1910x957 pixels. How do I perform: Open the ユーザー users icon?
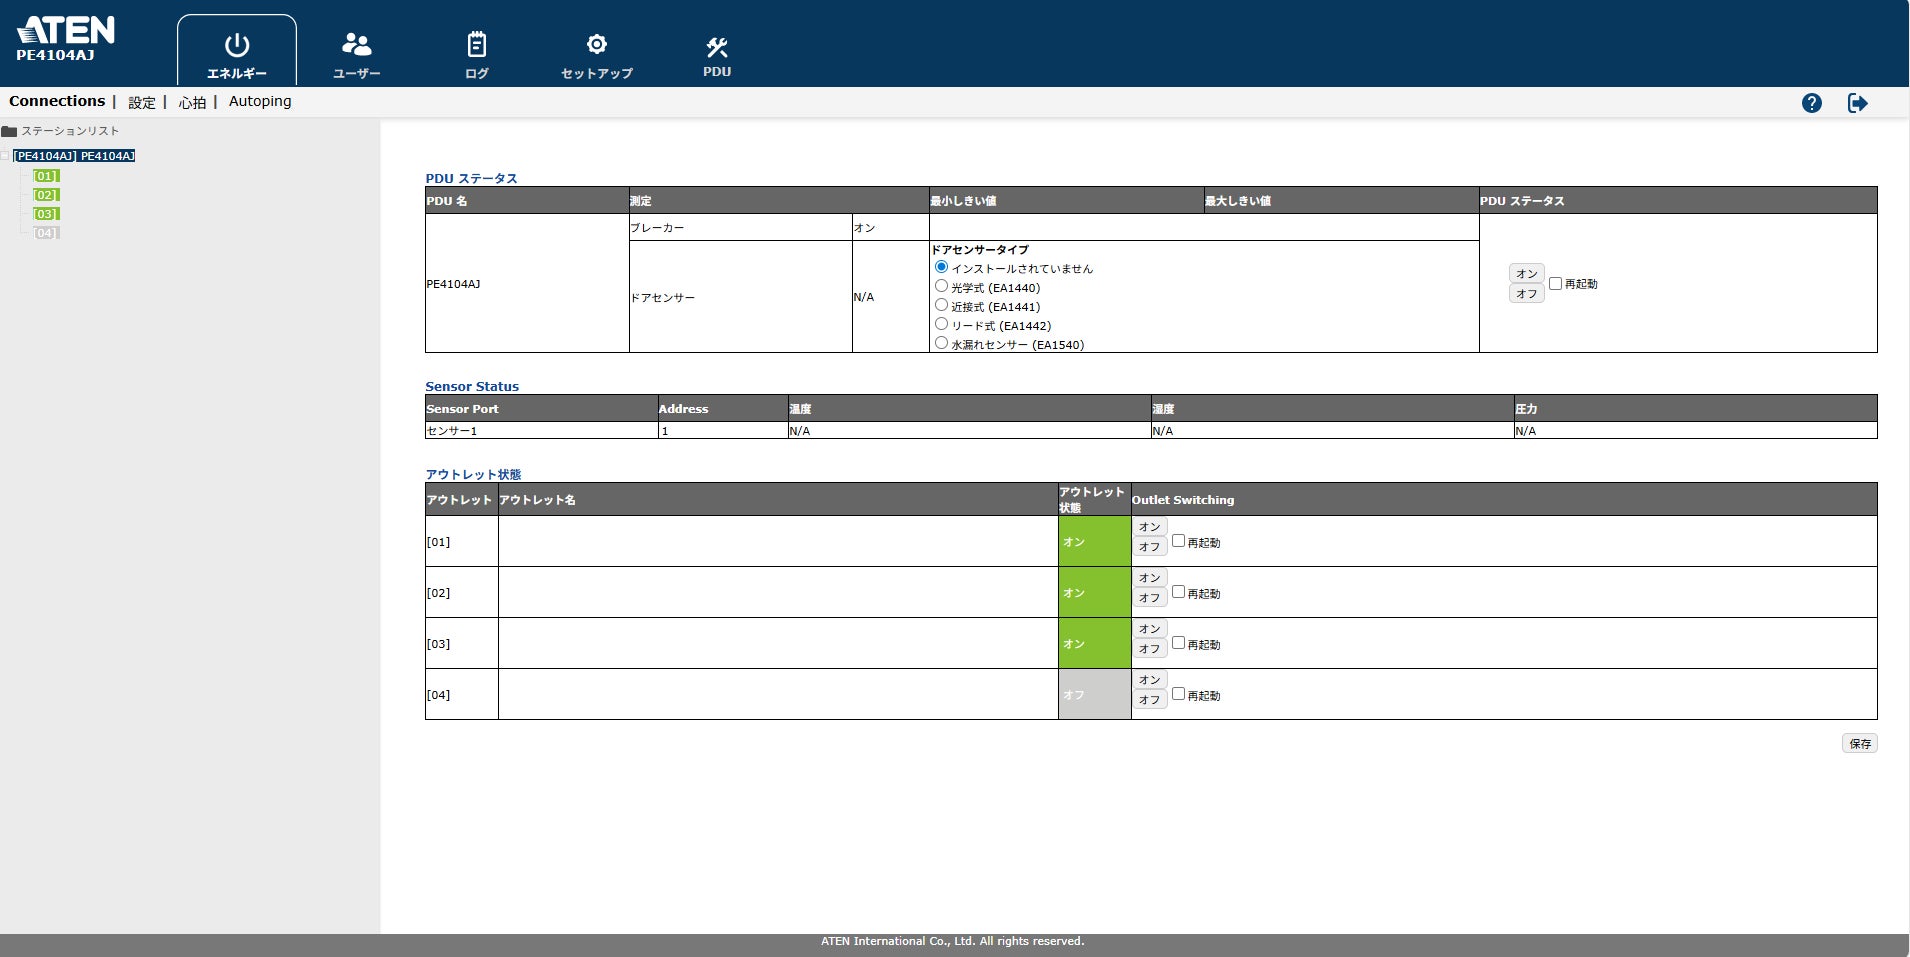[356, 44]
